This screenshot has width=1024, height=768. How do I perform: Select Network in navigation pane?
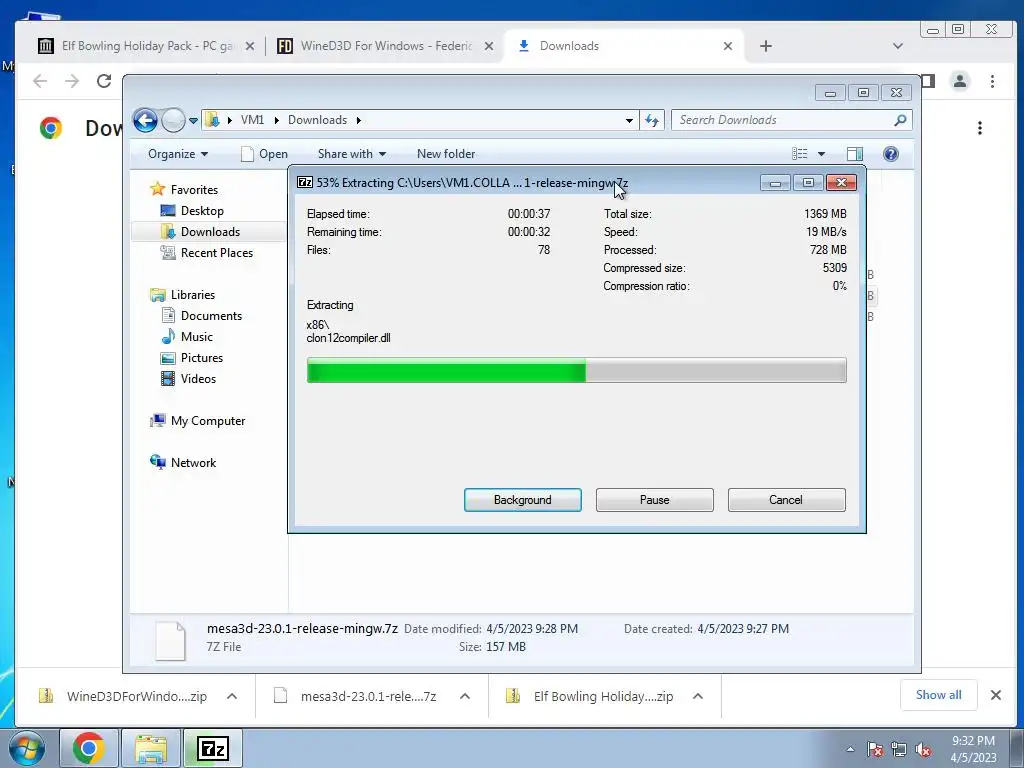(x=193, y=463)
